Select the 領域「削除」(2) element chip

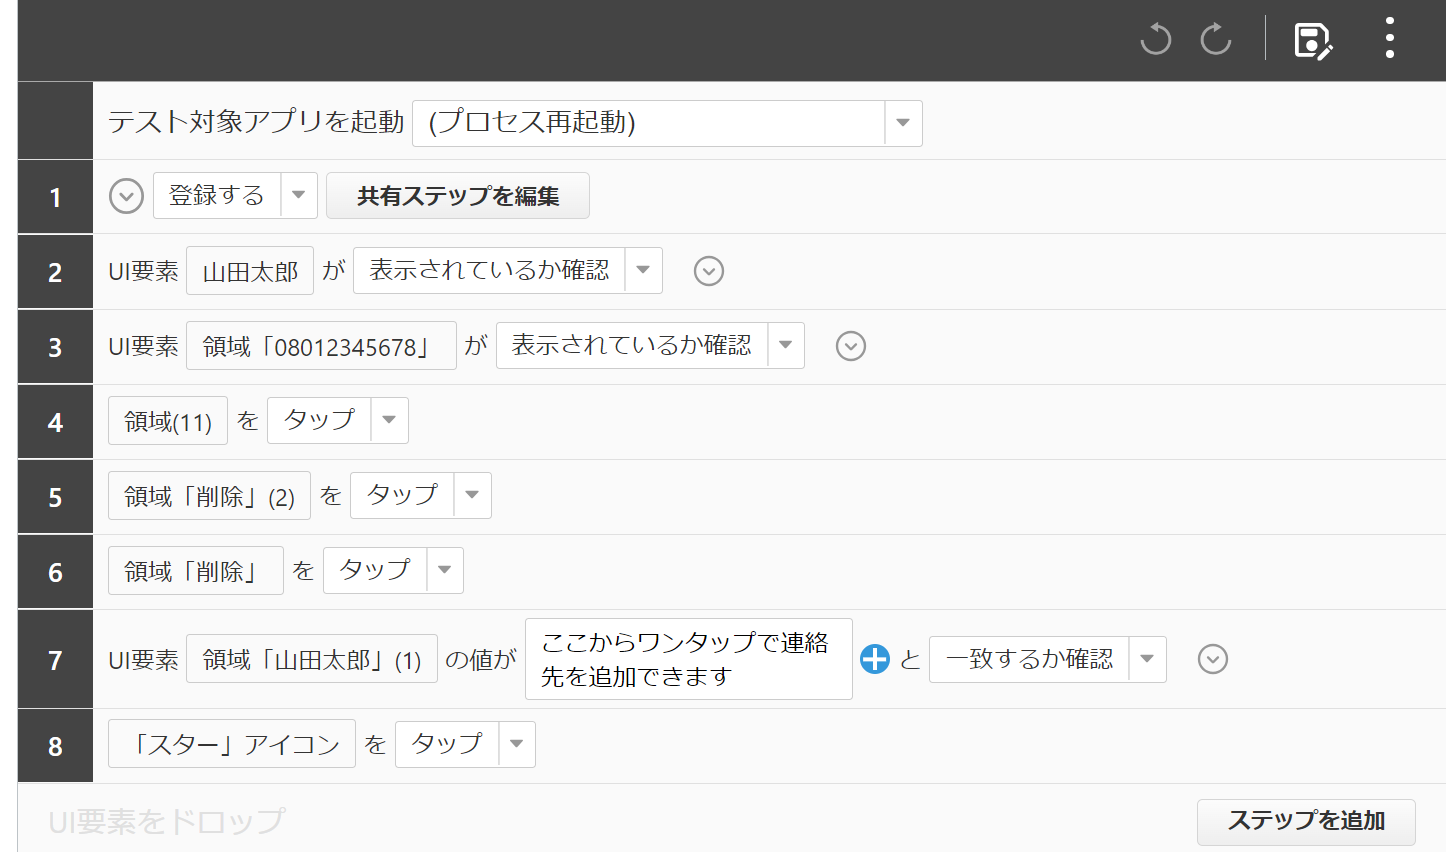[209, 496]
